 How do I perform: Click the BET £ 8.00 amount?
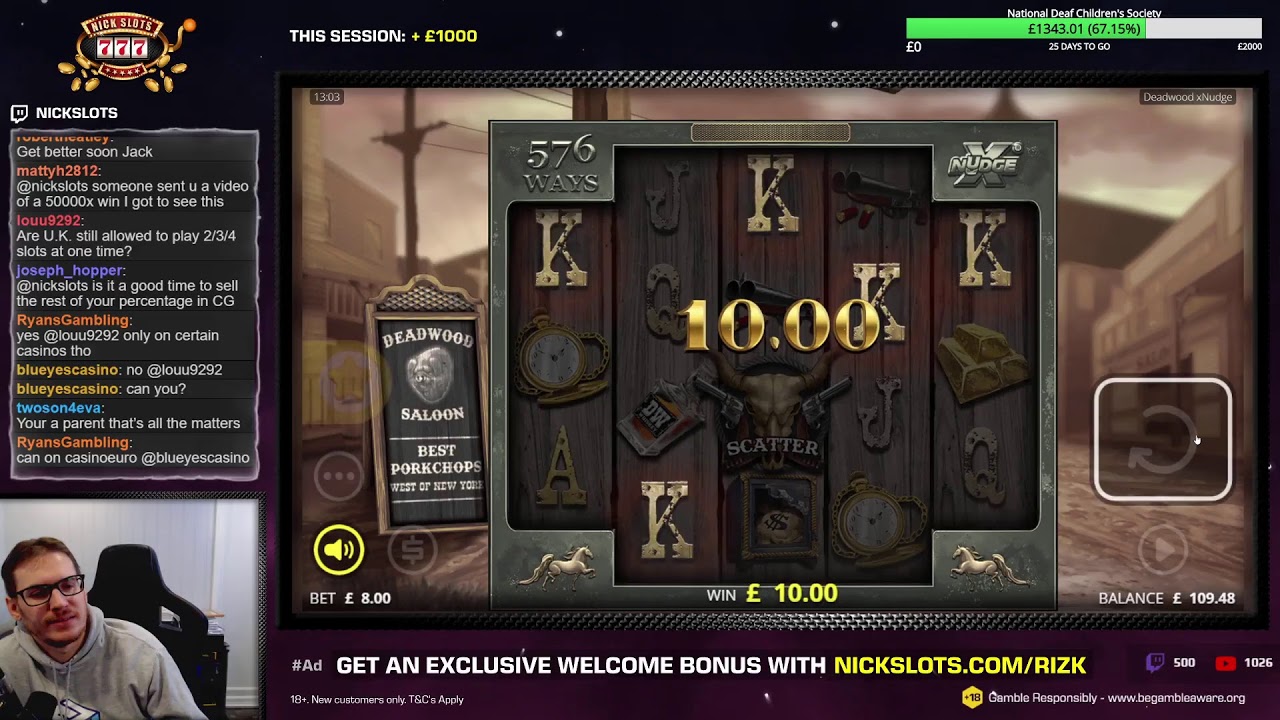(350, 598)
